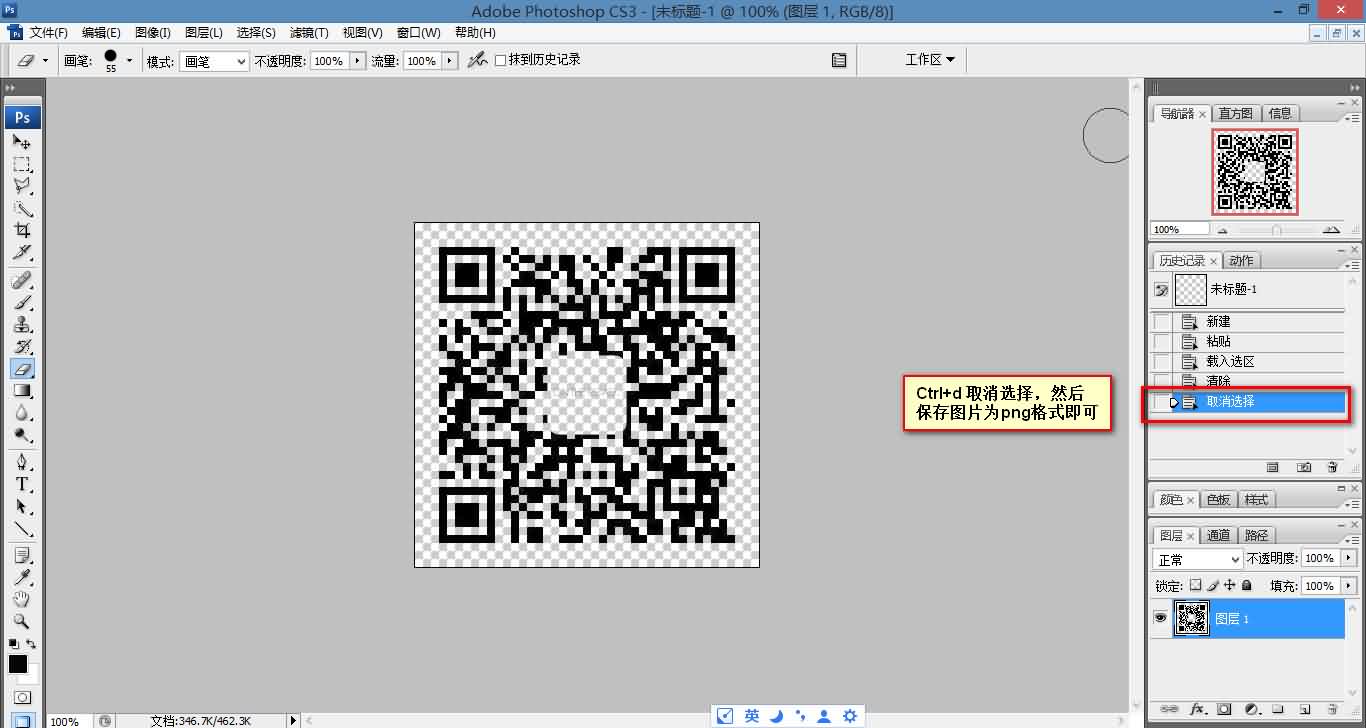This screenshot has height=728, width=1366.
Task: Open layer 填充 arrow in layers panel
Action: click(1350, 586)
